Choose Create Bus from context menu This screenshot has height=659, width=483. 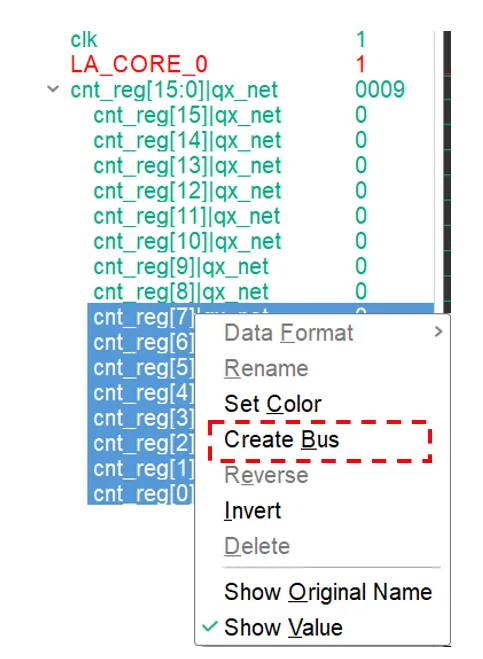point(281,440)
